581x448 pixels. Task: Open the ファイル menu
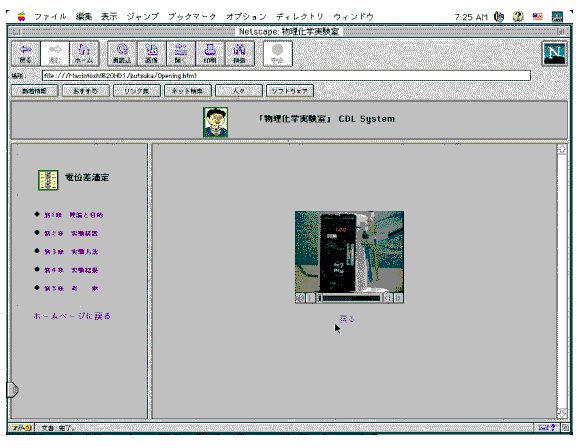tap(50, 16)
